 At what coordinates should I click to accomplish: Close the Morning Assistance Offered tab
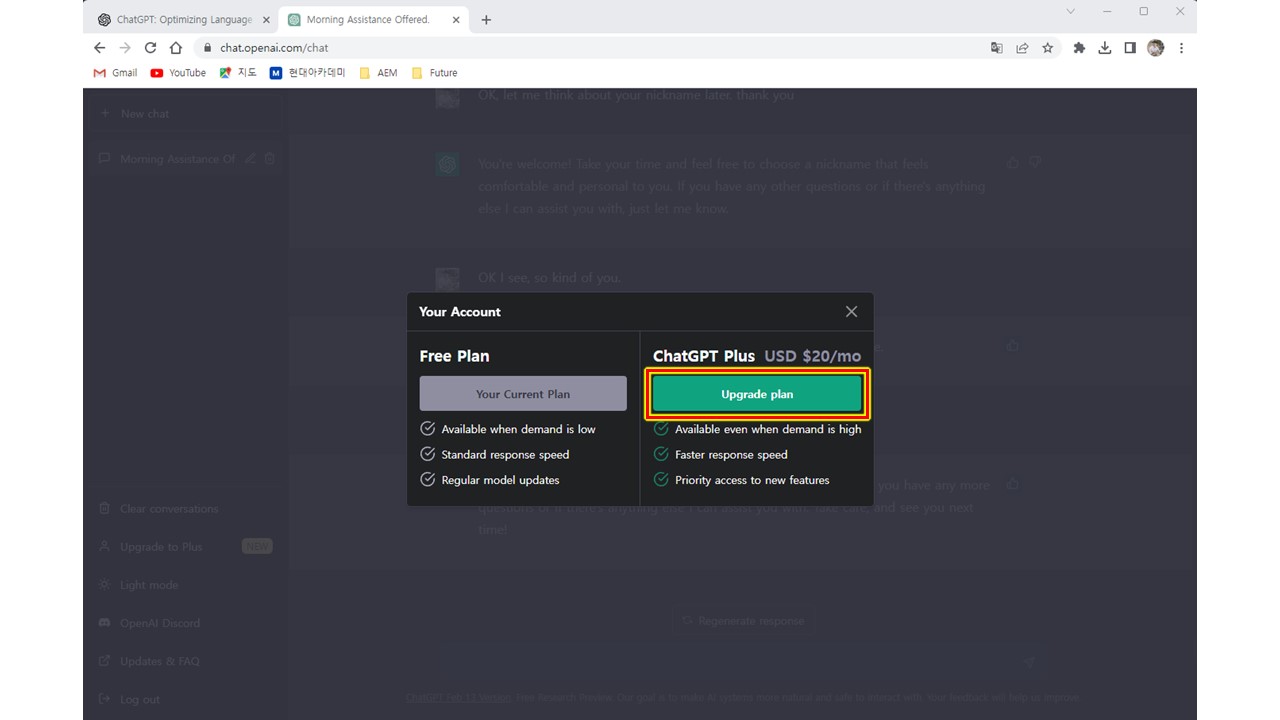coord(456,20)
